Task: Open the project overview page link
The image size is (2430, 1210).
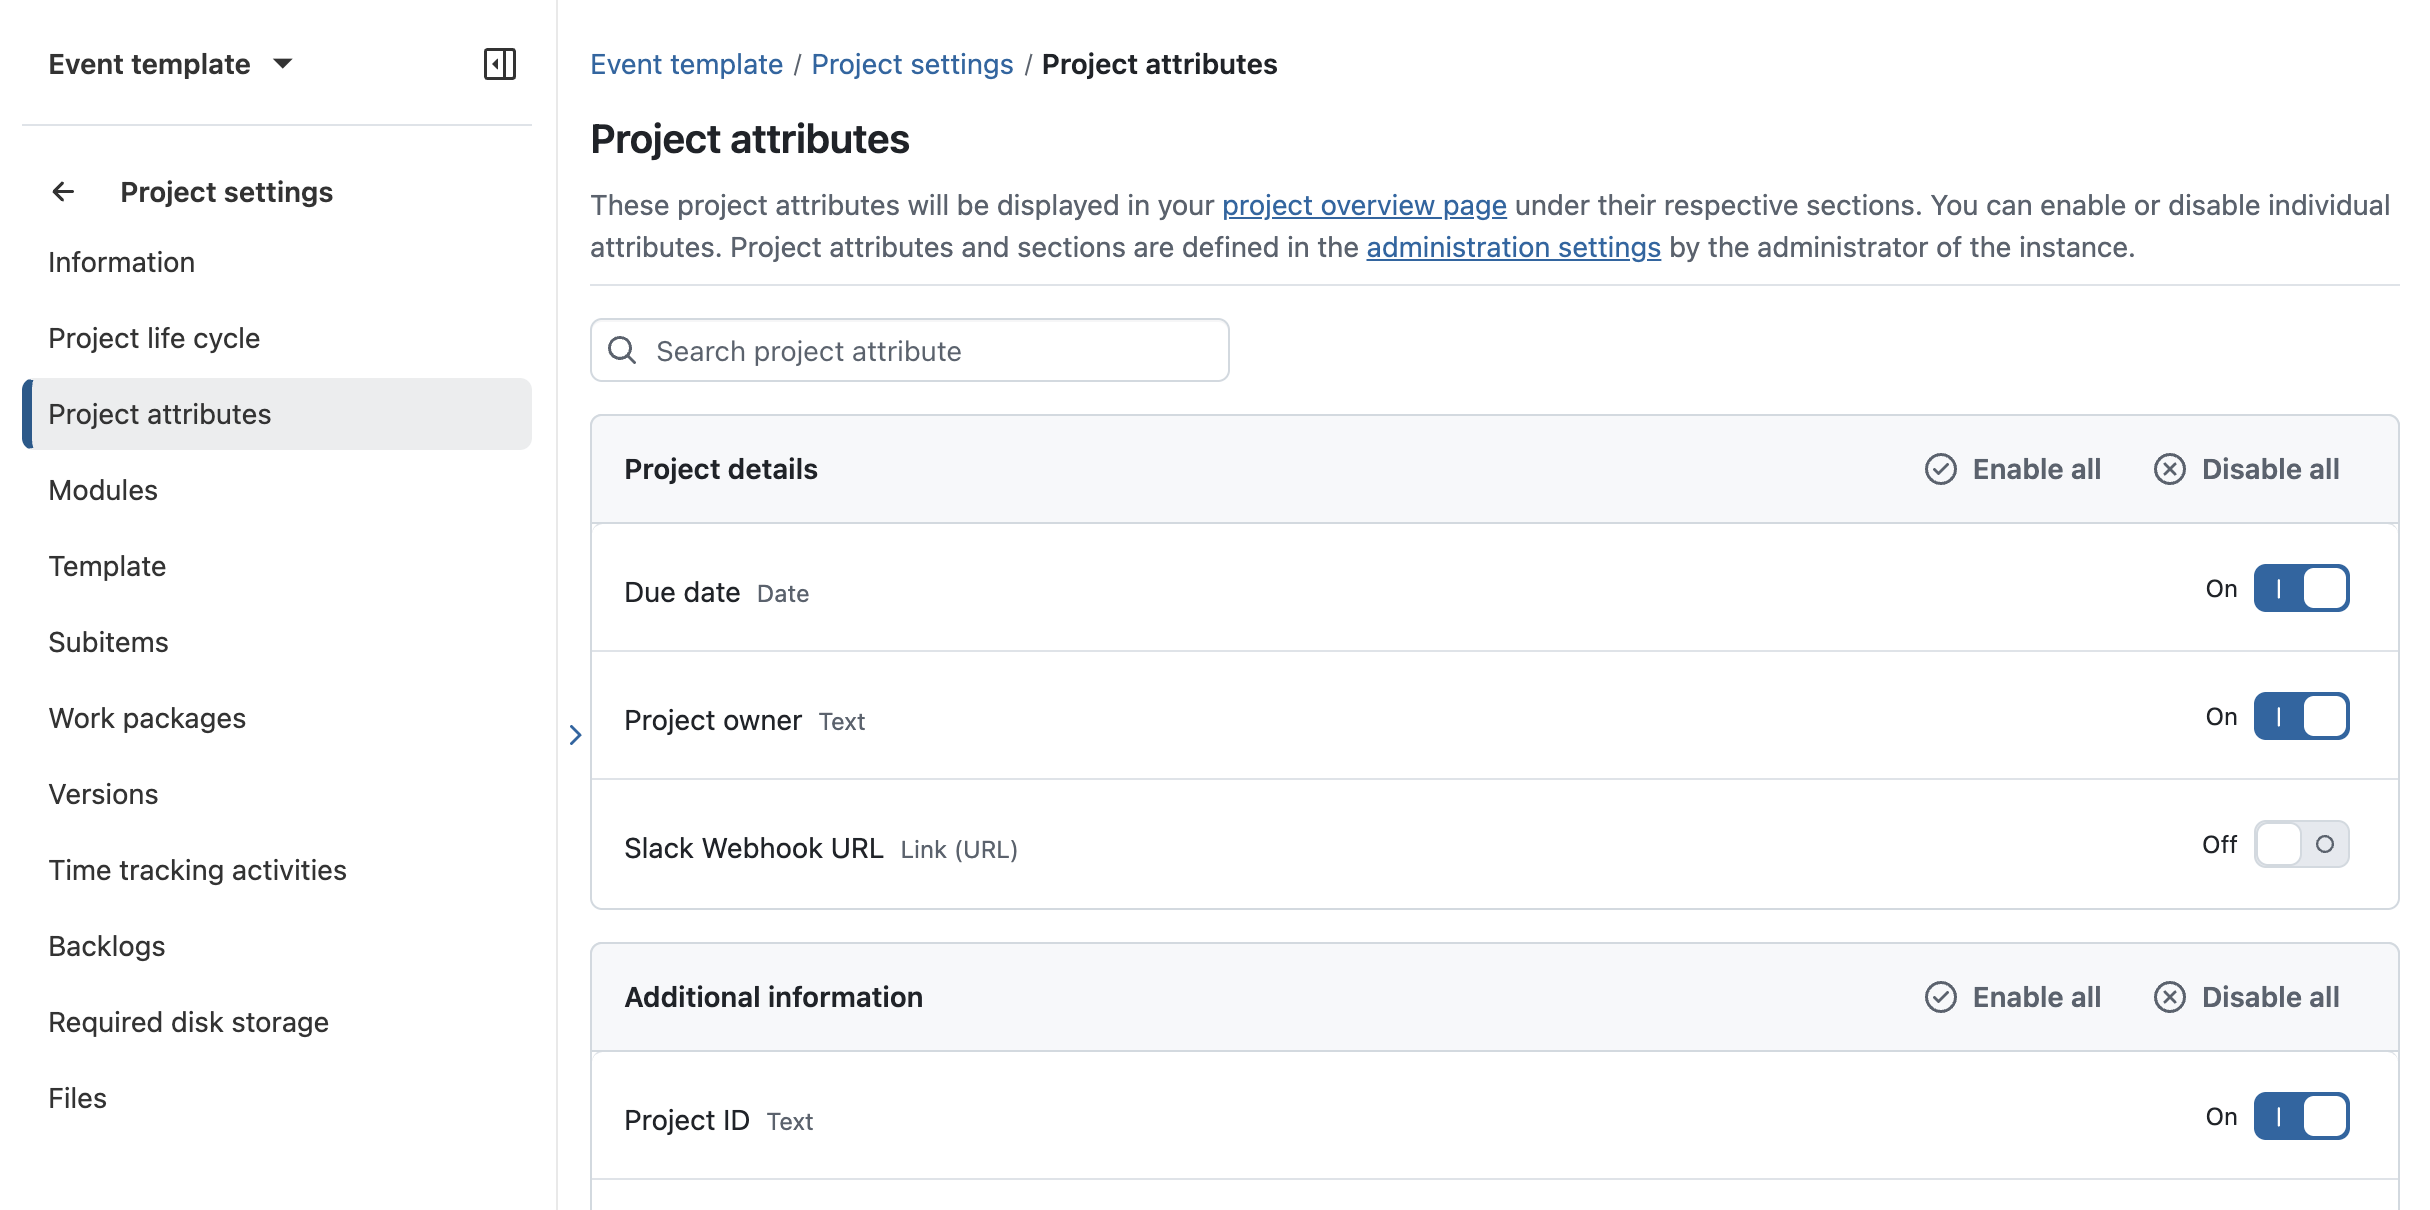Action: click(1364, 205)
